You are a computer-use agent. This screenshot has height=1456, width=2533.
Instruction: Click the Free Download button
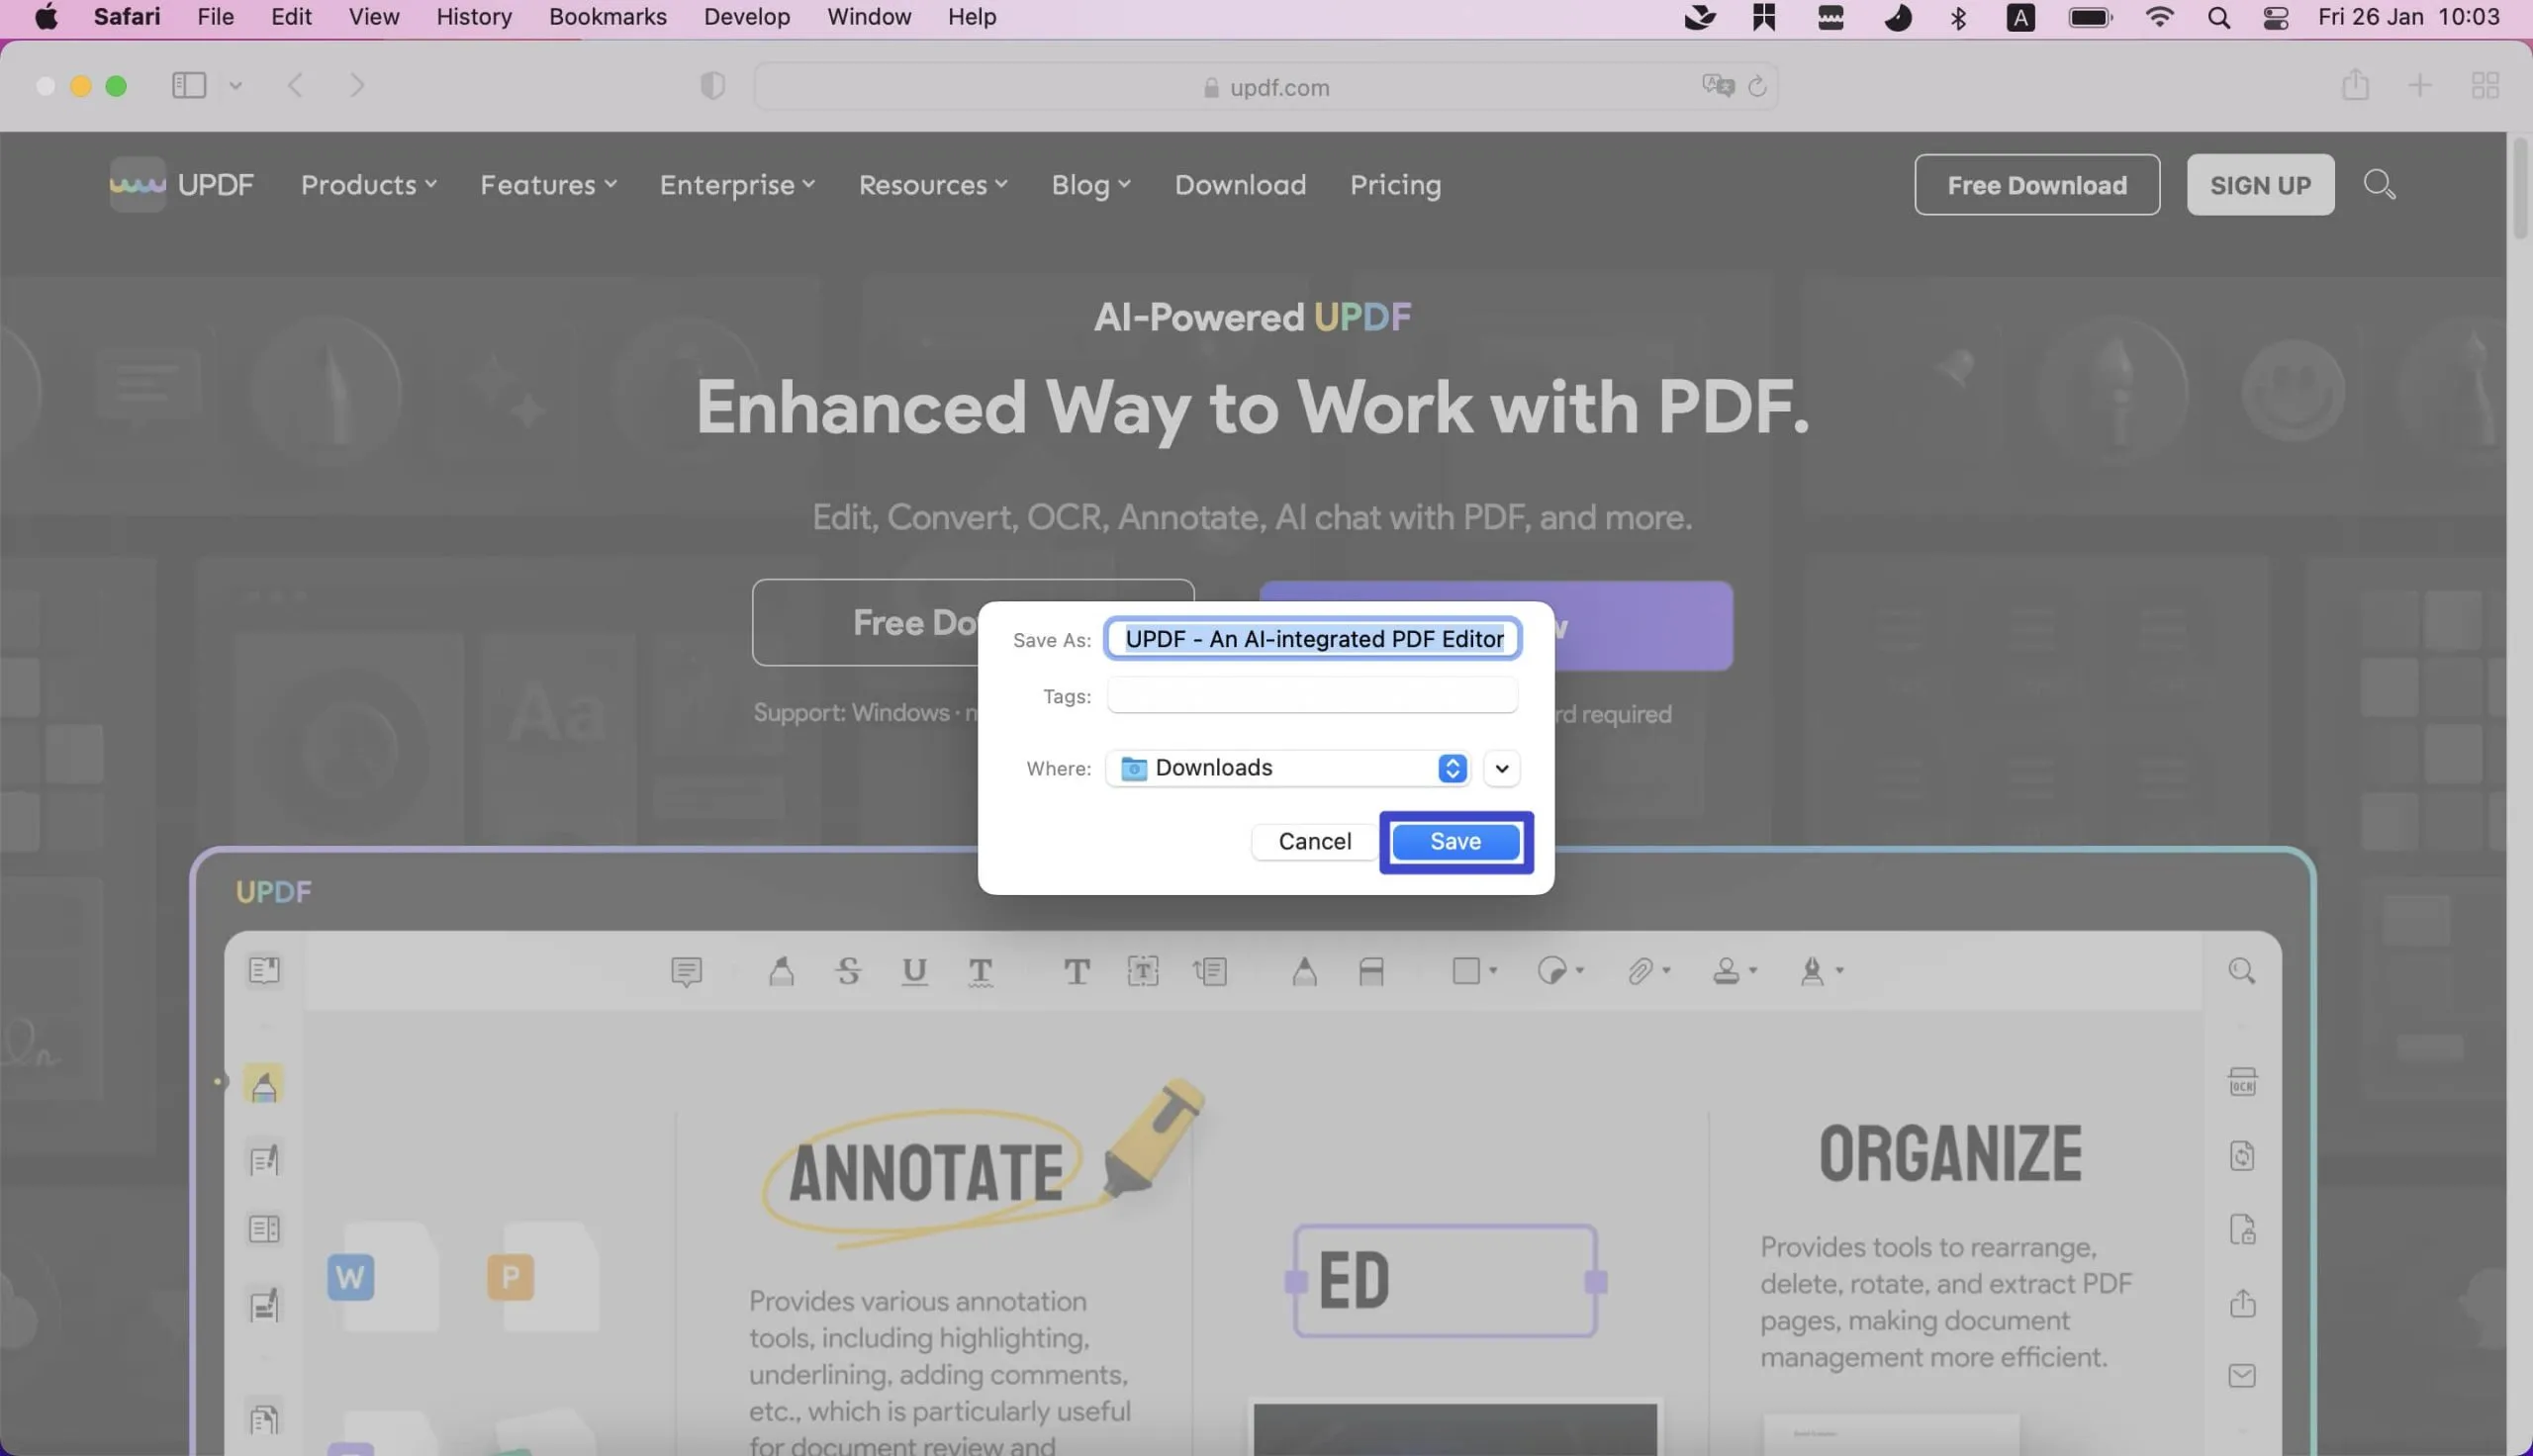click(2035, 183)
